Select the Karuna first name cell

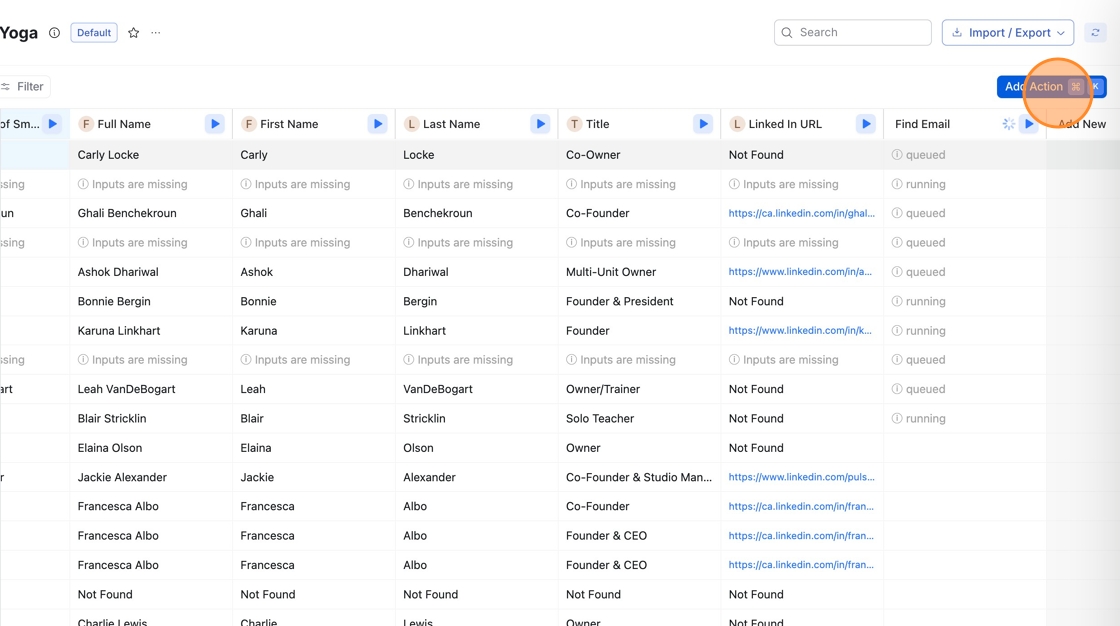click(314, 330)
